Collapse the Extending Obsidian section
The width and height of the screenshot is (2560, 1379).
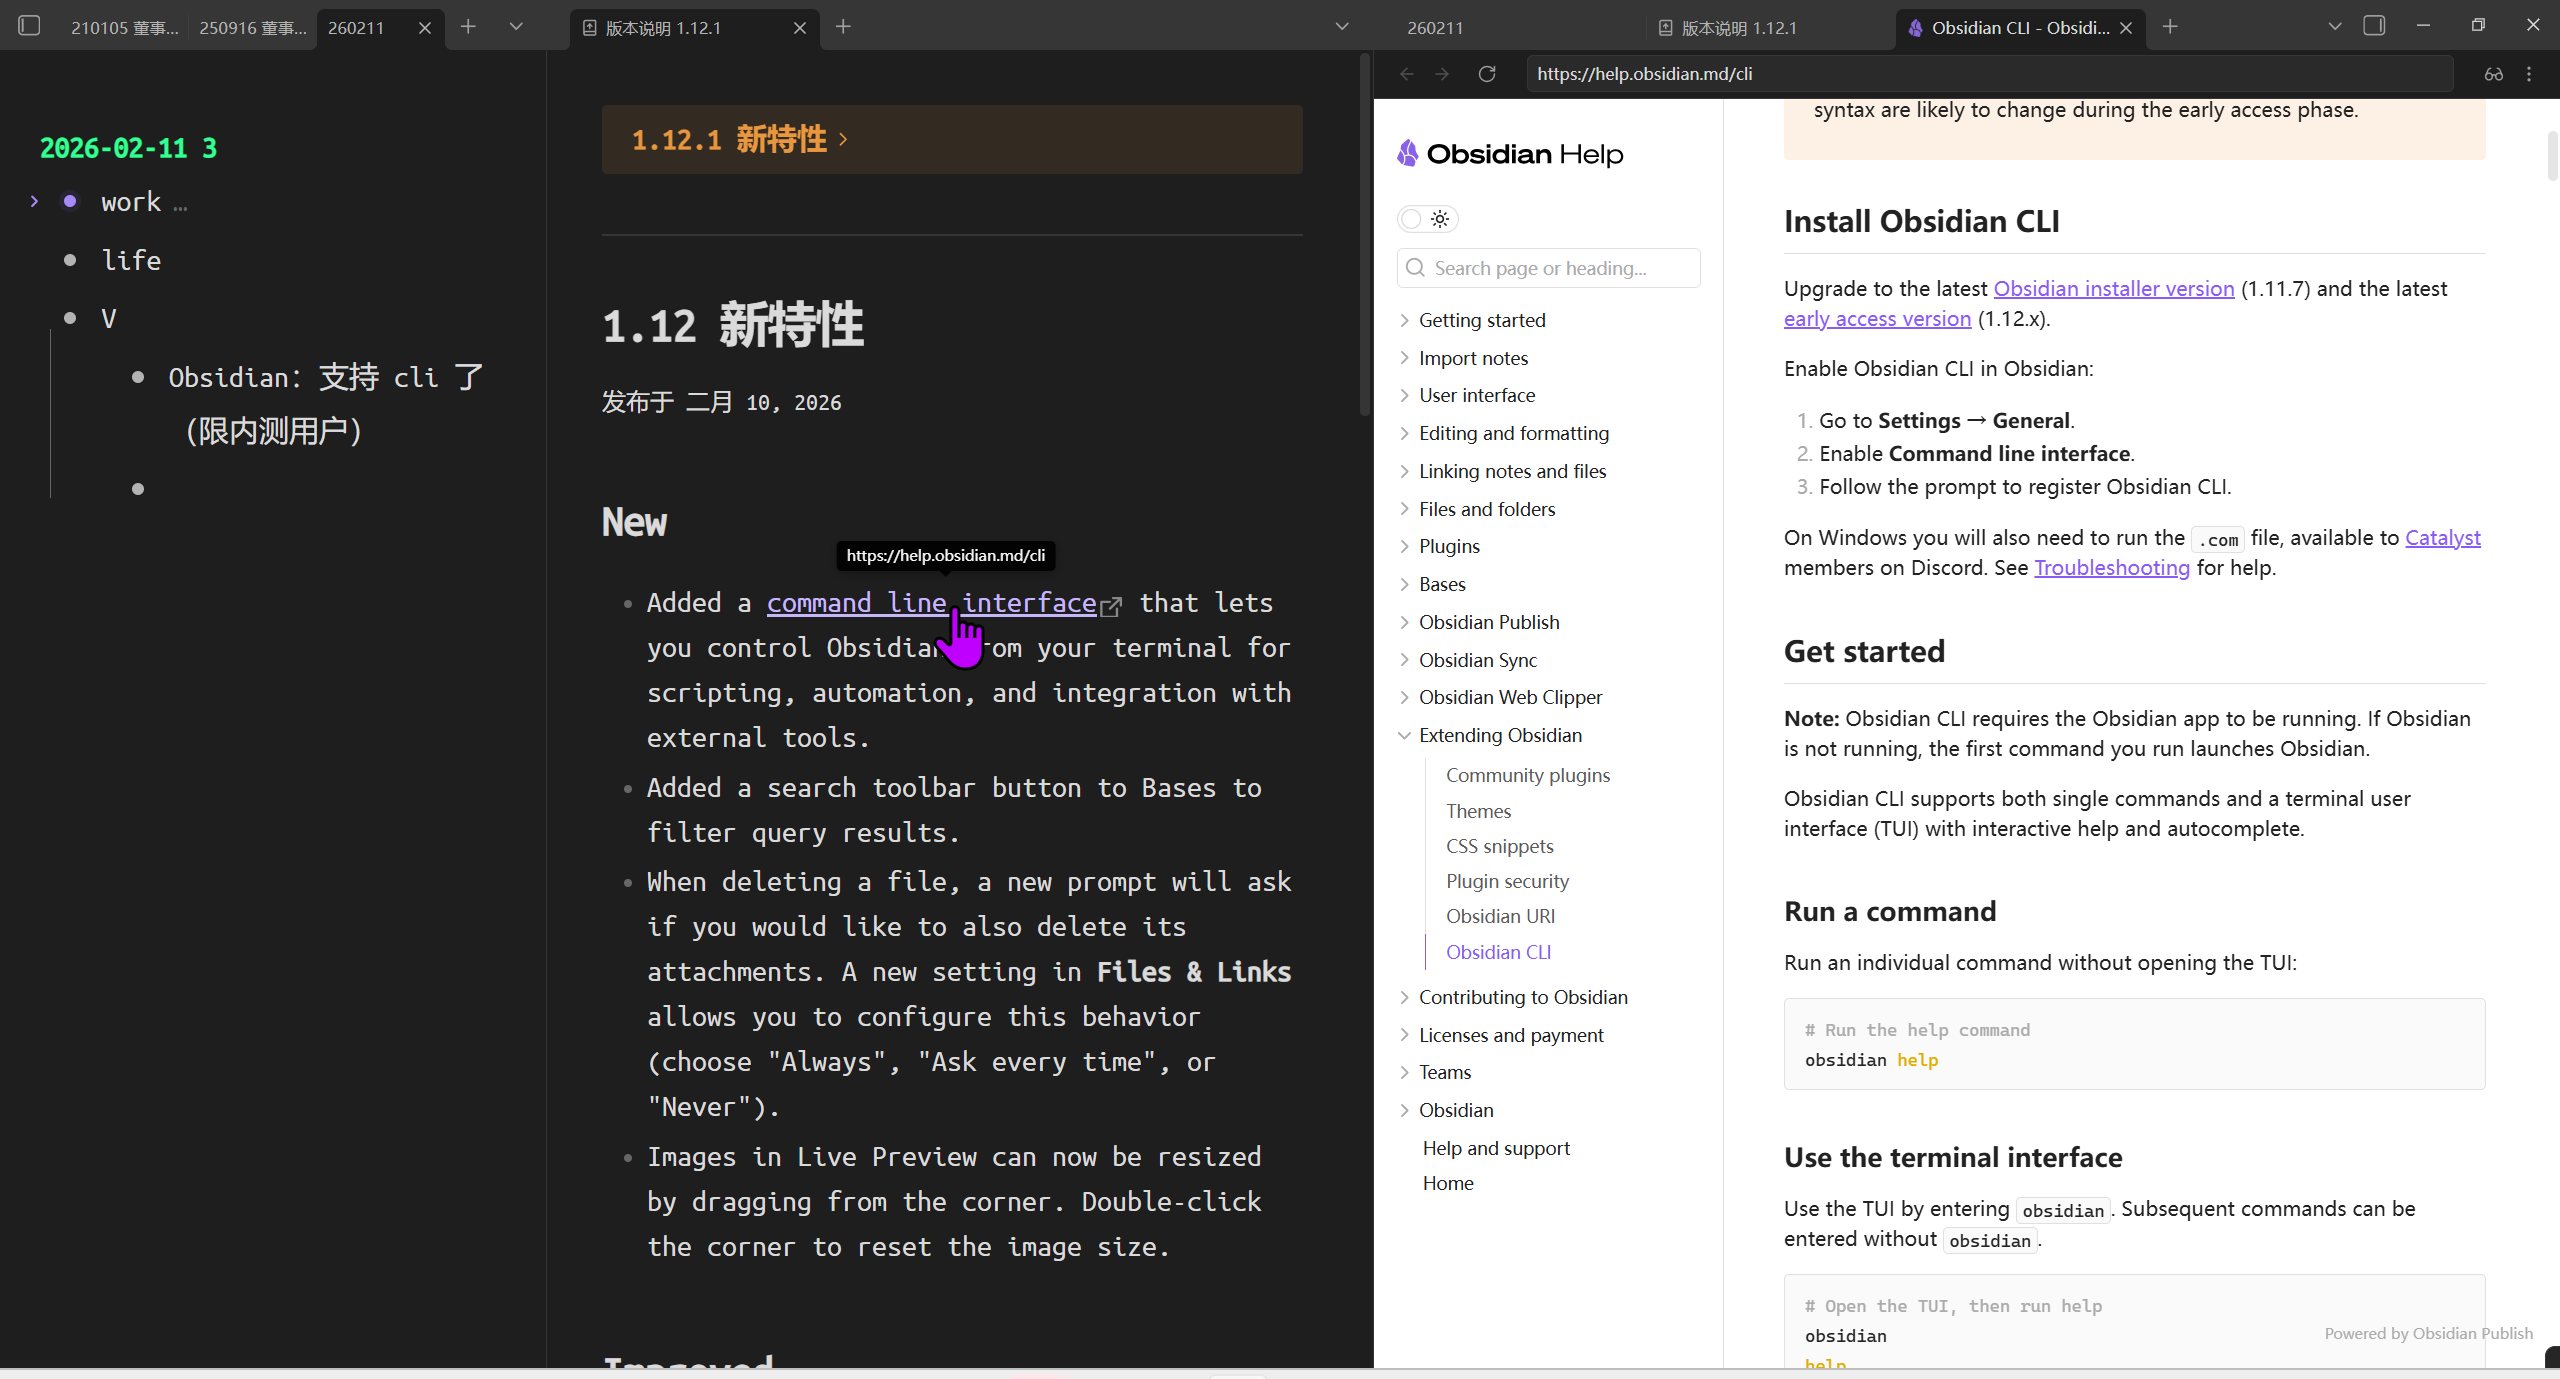pos(1404,736)
